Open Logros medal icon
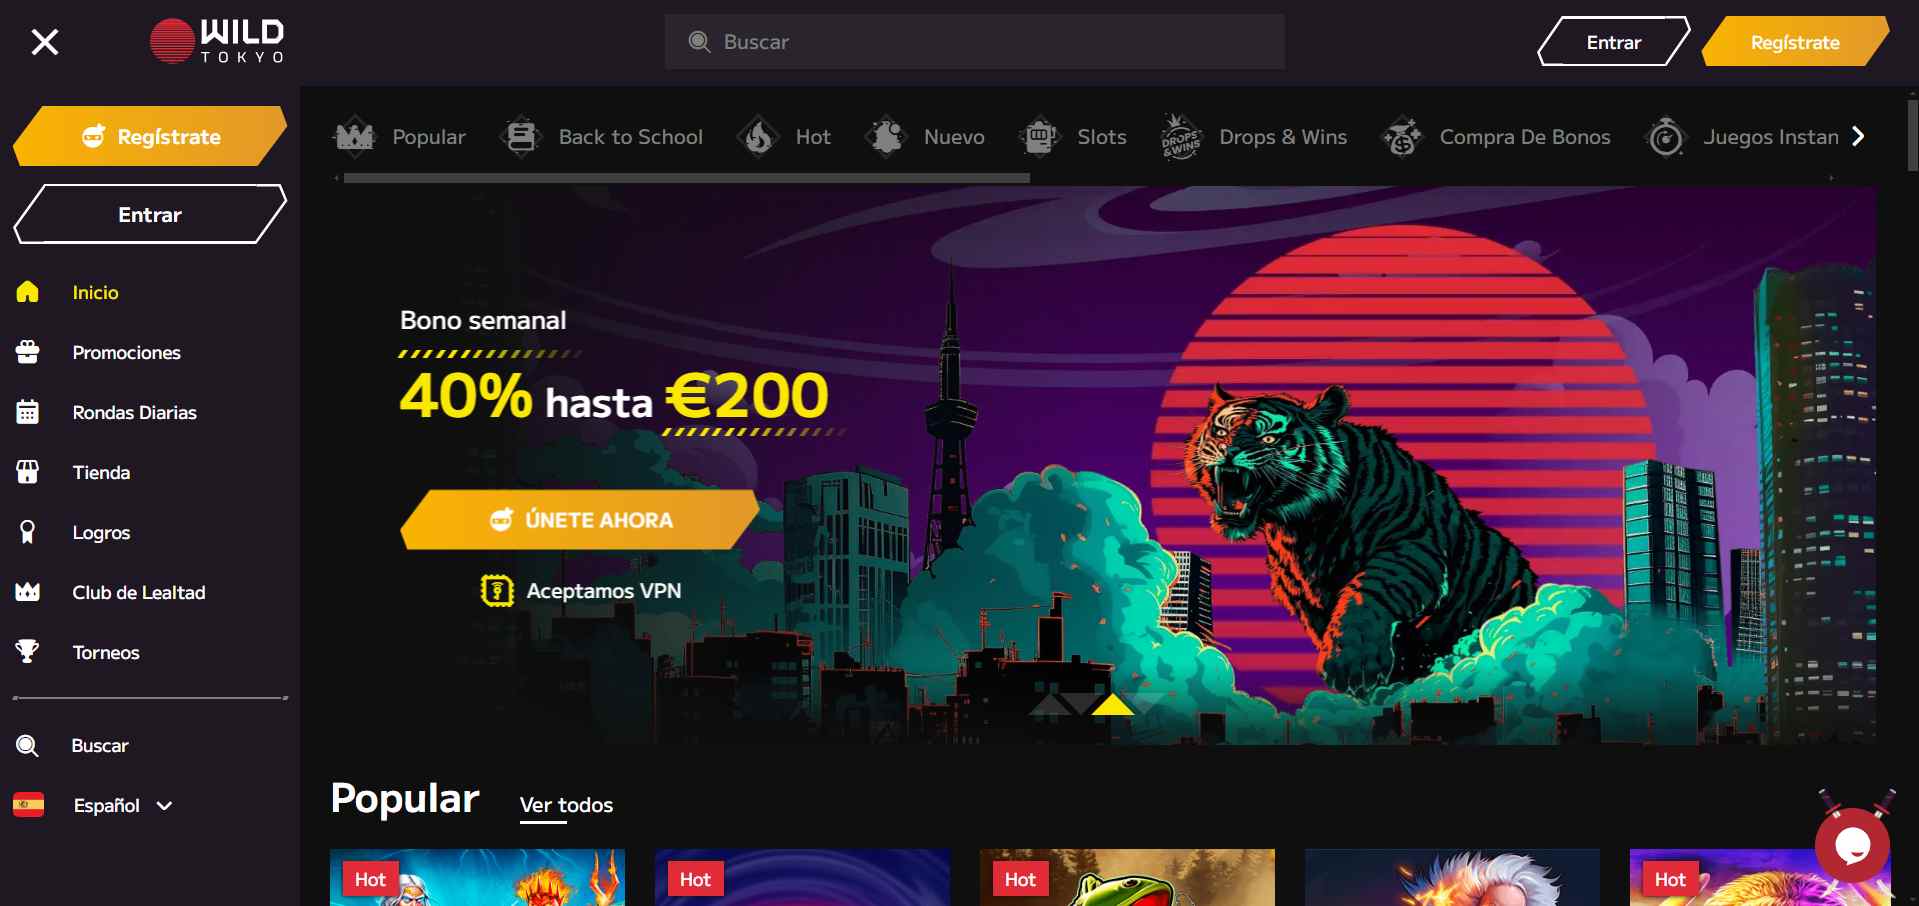The image size is (1919, 906). point(27,532)
